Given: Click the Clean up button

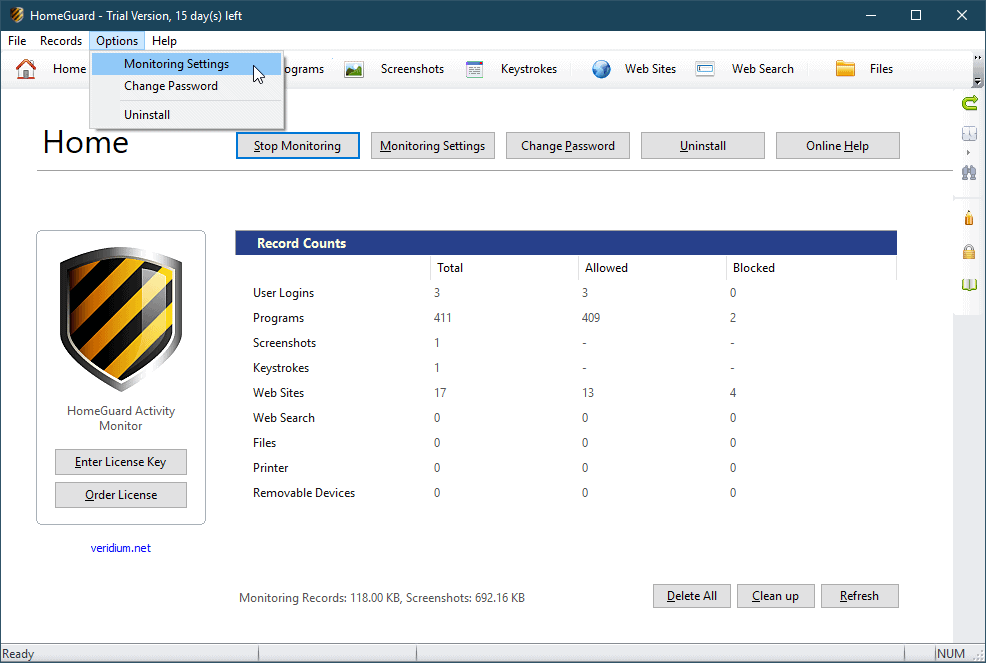Looking at the screenshot, I should click(x=776, y=596).
